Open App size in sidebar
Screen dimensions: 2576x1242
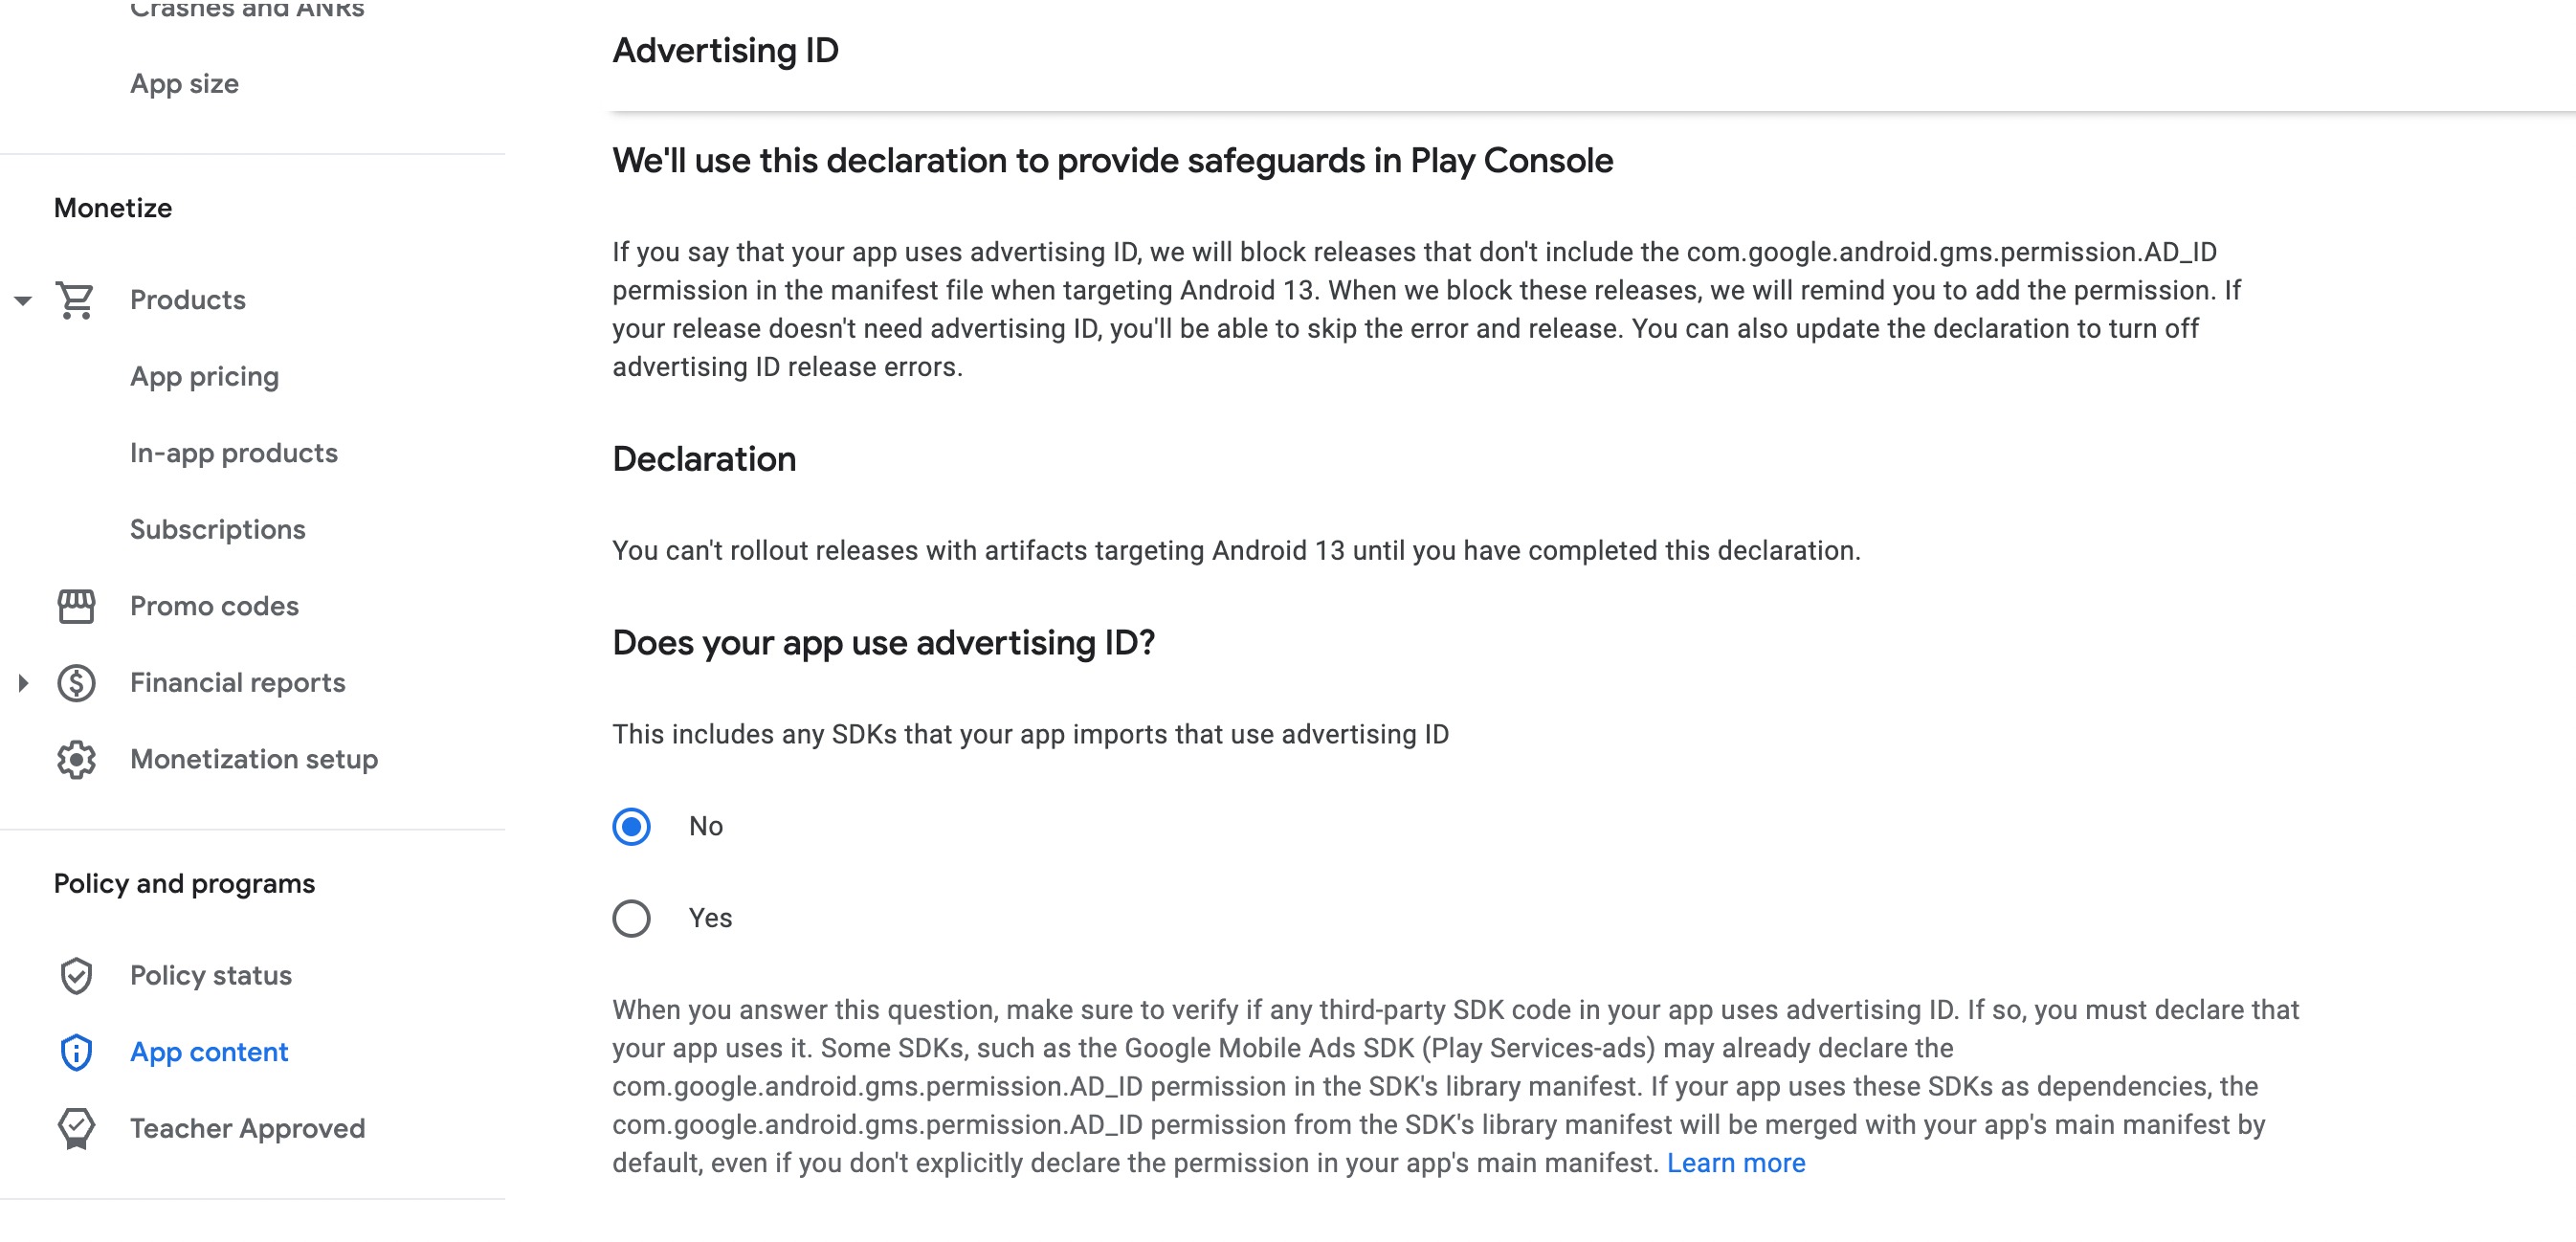(184, 84)
